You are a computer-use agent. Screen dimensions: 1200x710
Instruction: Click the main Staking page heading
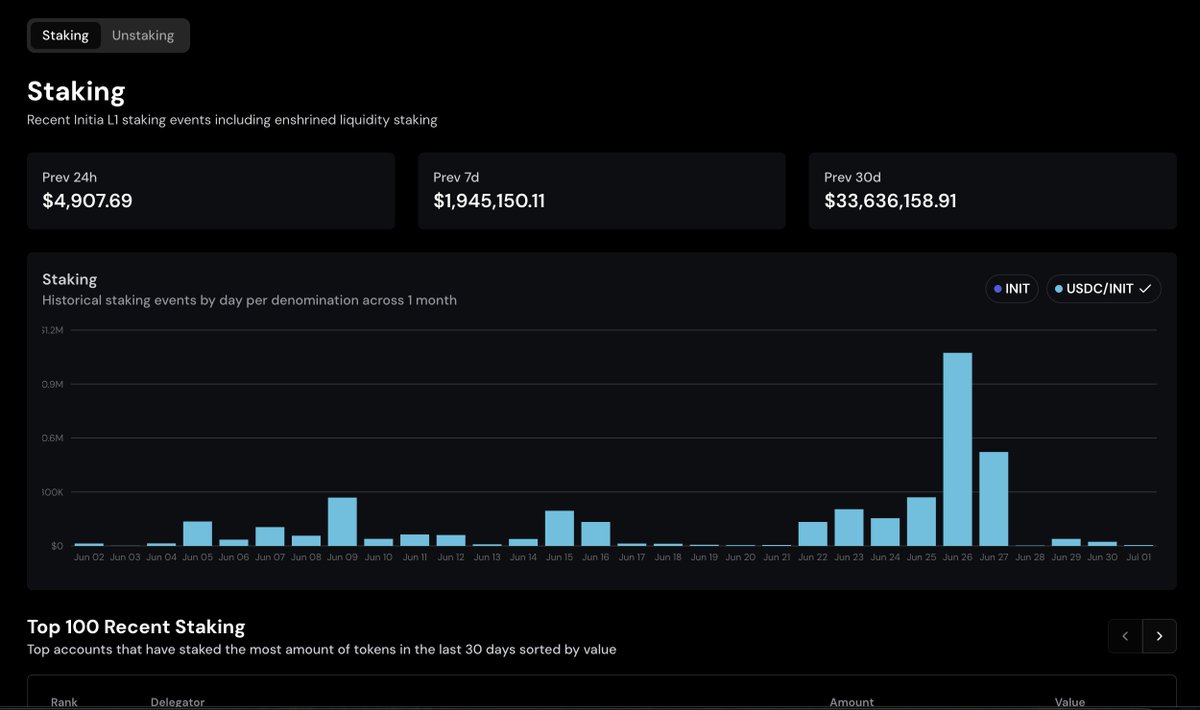click(x=76, y=92)
